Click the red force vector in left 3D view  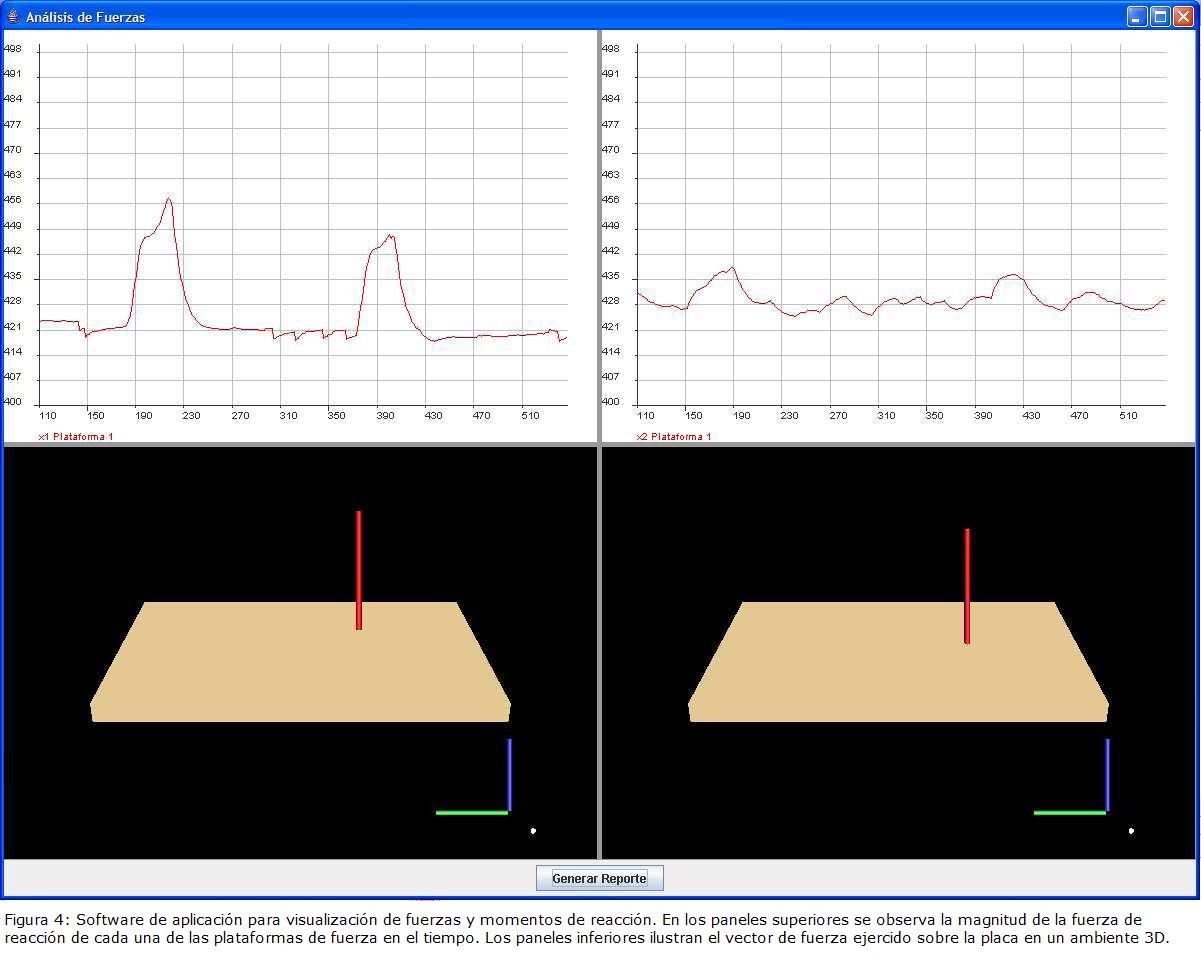point(358,570)
